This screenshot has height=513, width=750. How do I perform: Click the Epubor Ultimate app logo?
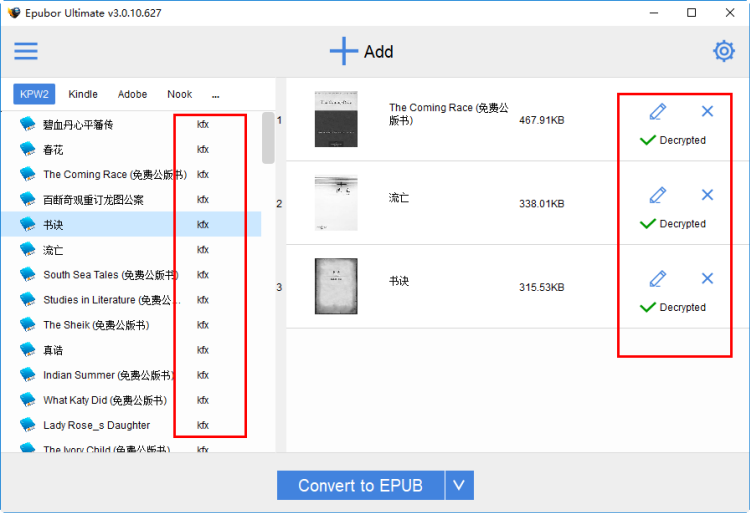14,13
